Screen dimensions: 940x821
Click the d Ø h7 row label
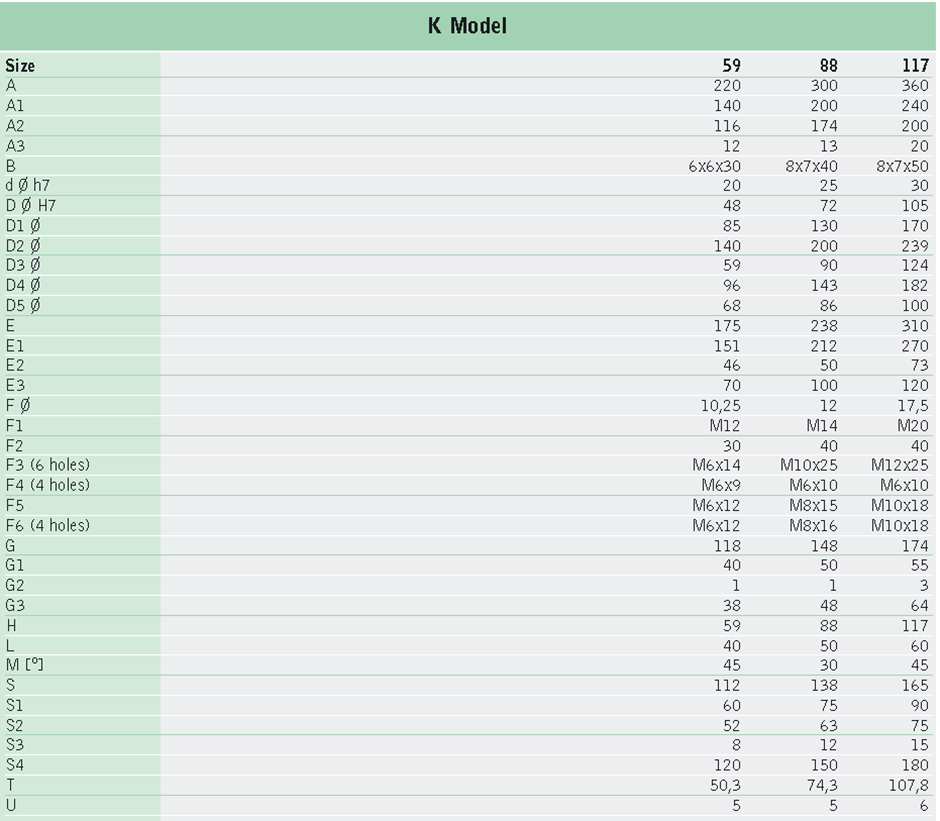coord(27,185)
